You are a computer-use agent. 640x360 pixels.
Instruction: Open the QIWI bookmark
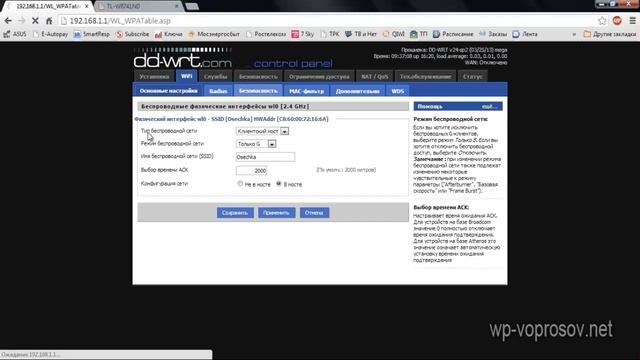[x=393, y=34]
